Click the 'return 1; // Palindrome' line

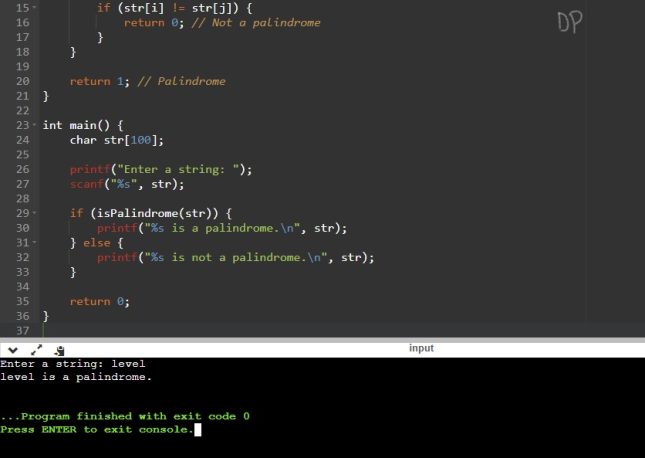click(148, 81)
